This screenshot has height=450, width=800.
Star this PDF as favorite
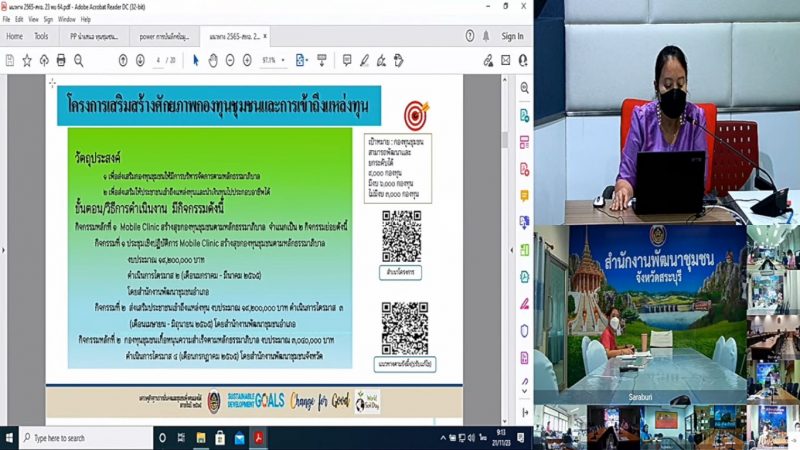(x=27, y=60)
